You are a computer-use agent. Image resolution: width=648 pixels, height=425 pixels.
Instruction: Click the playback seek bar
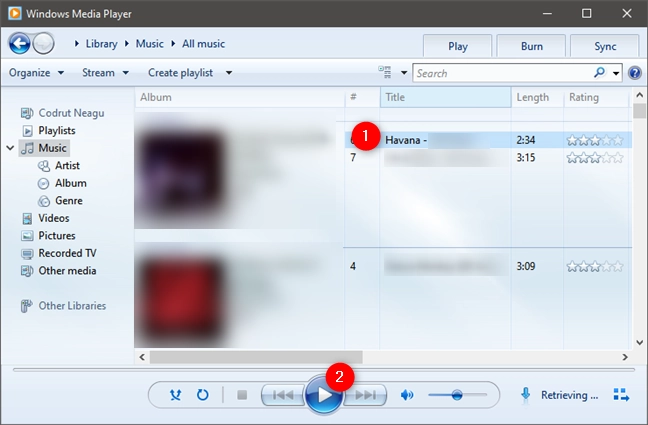point(324,370)
